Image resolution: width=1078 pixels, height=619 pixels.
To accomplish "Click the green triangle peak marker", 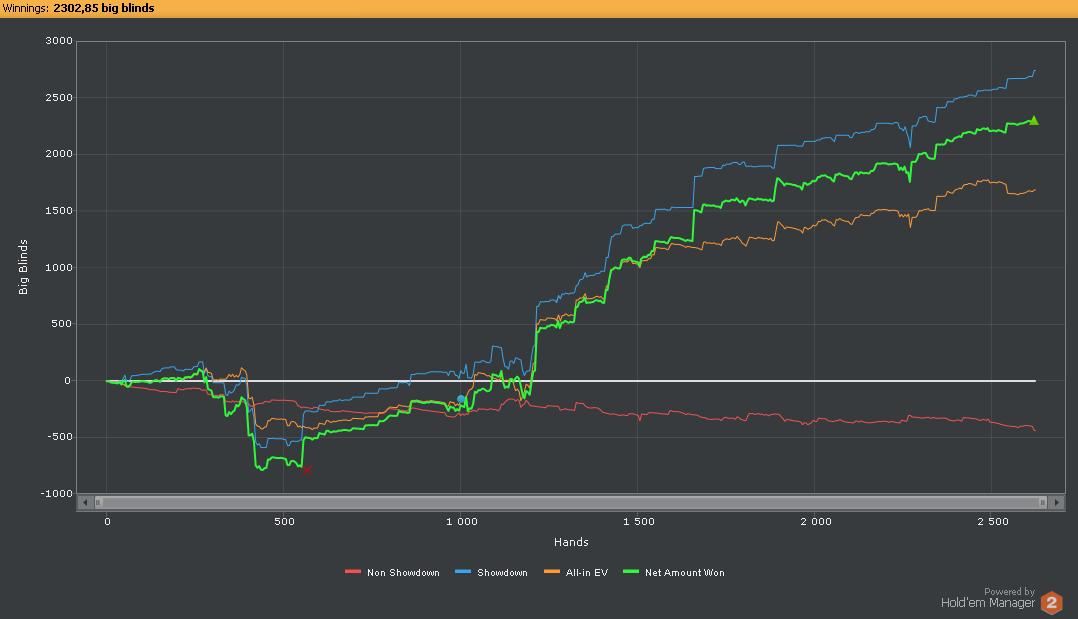I will point(1033,120).
